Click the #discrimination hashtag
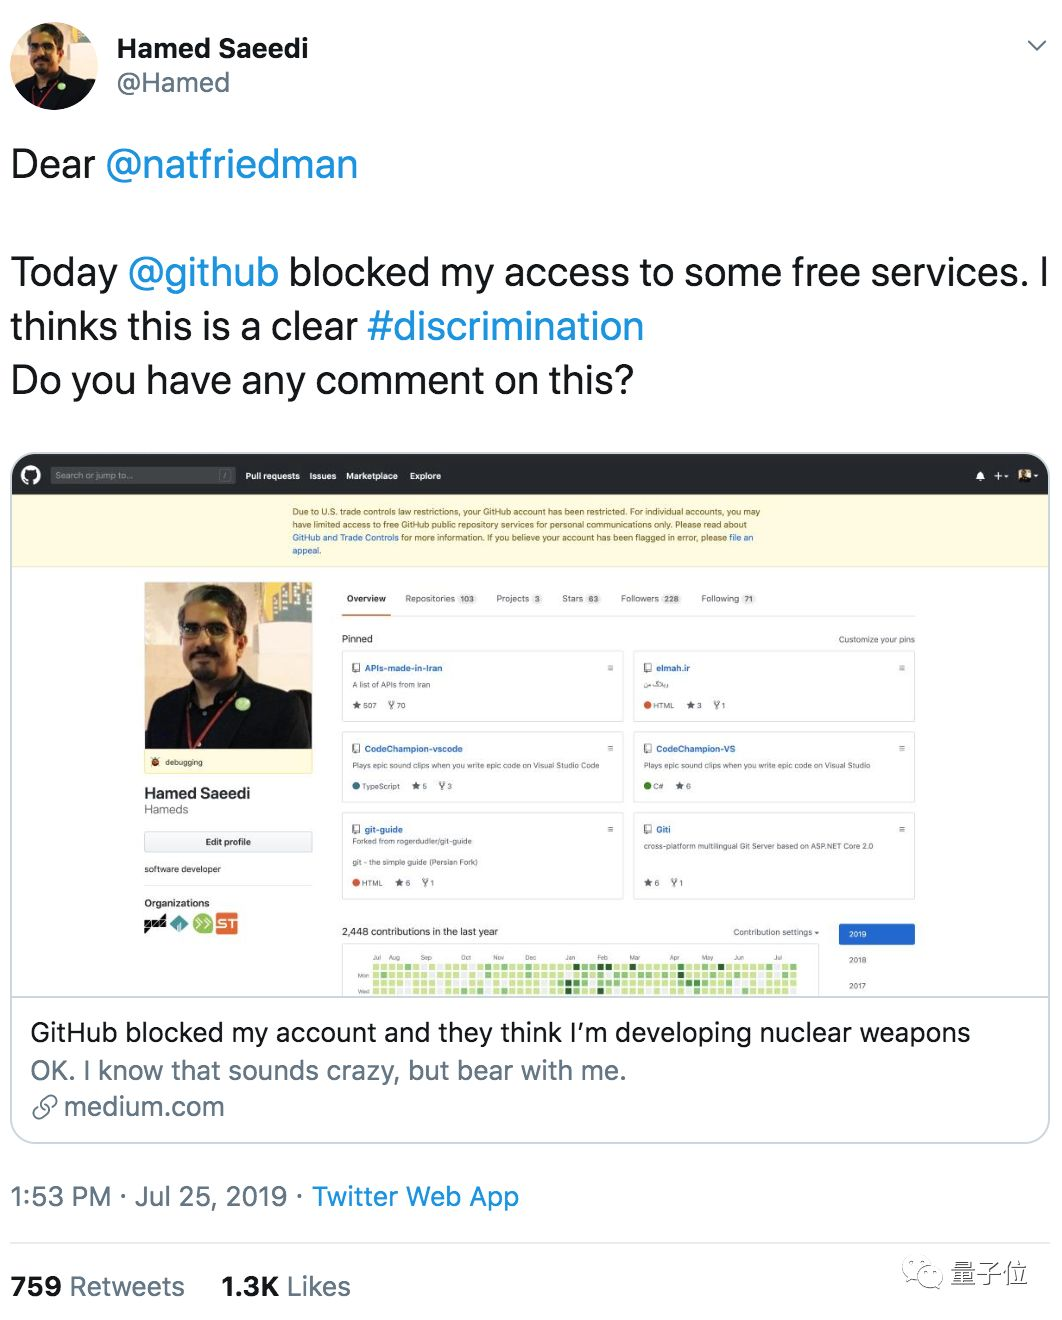This screenshot has width=1062, height=1320. (x=505, y=326)
